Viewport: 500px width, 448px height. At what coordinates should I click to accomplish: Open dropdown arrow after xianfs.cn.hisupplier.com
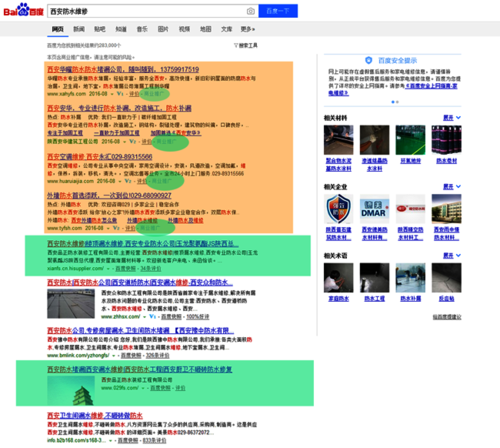click(108, 269)
